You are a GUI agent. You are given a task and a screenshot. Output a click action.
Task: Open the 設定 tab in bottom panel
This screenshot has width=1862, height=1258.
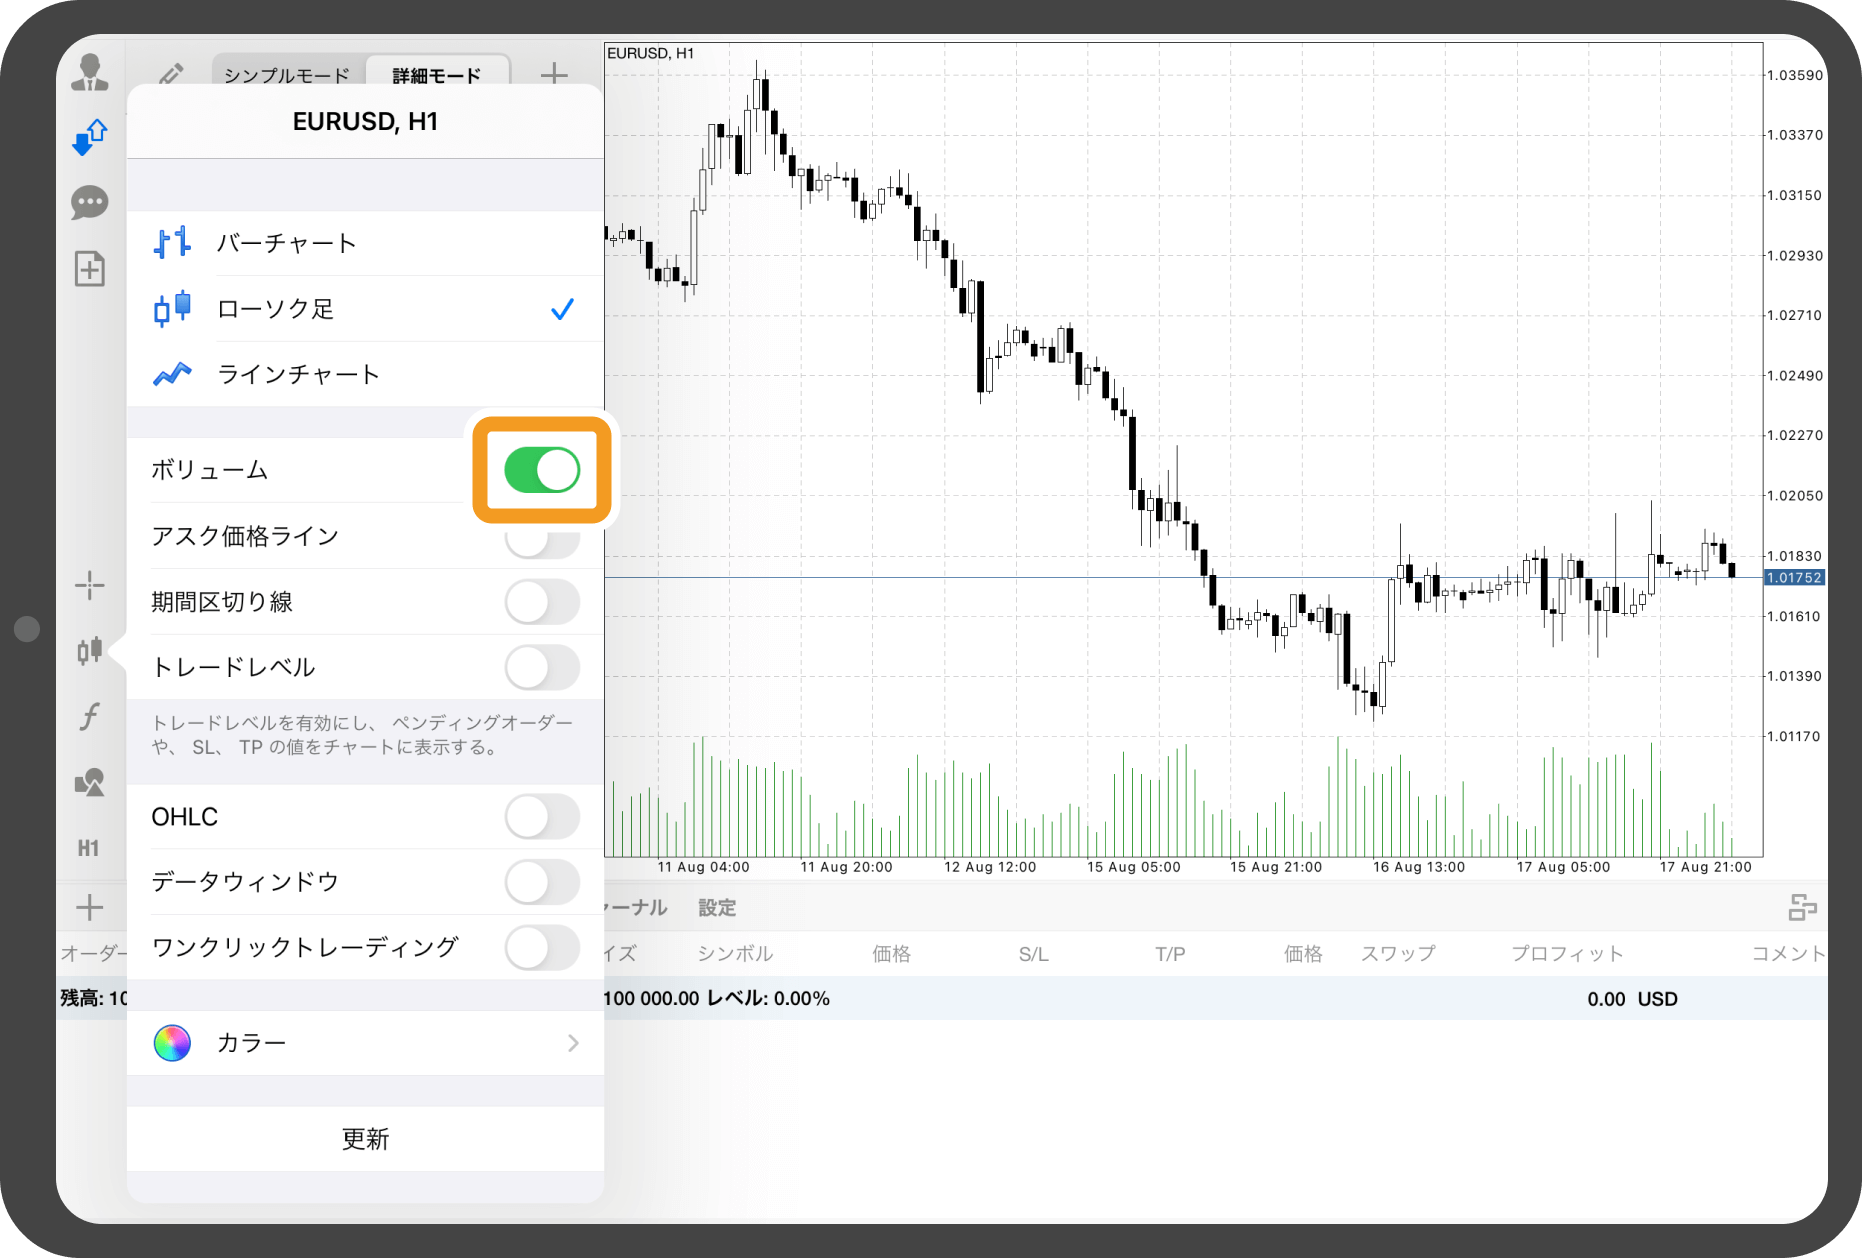click(717, 908)
